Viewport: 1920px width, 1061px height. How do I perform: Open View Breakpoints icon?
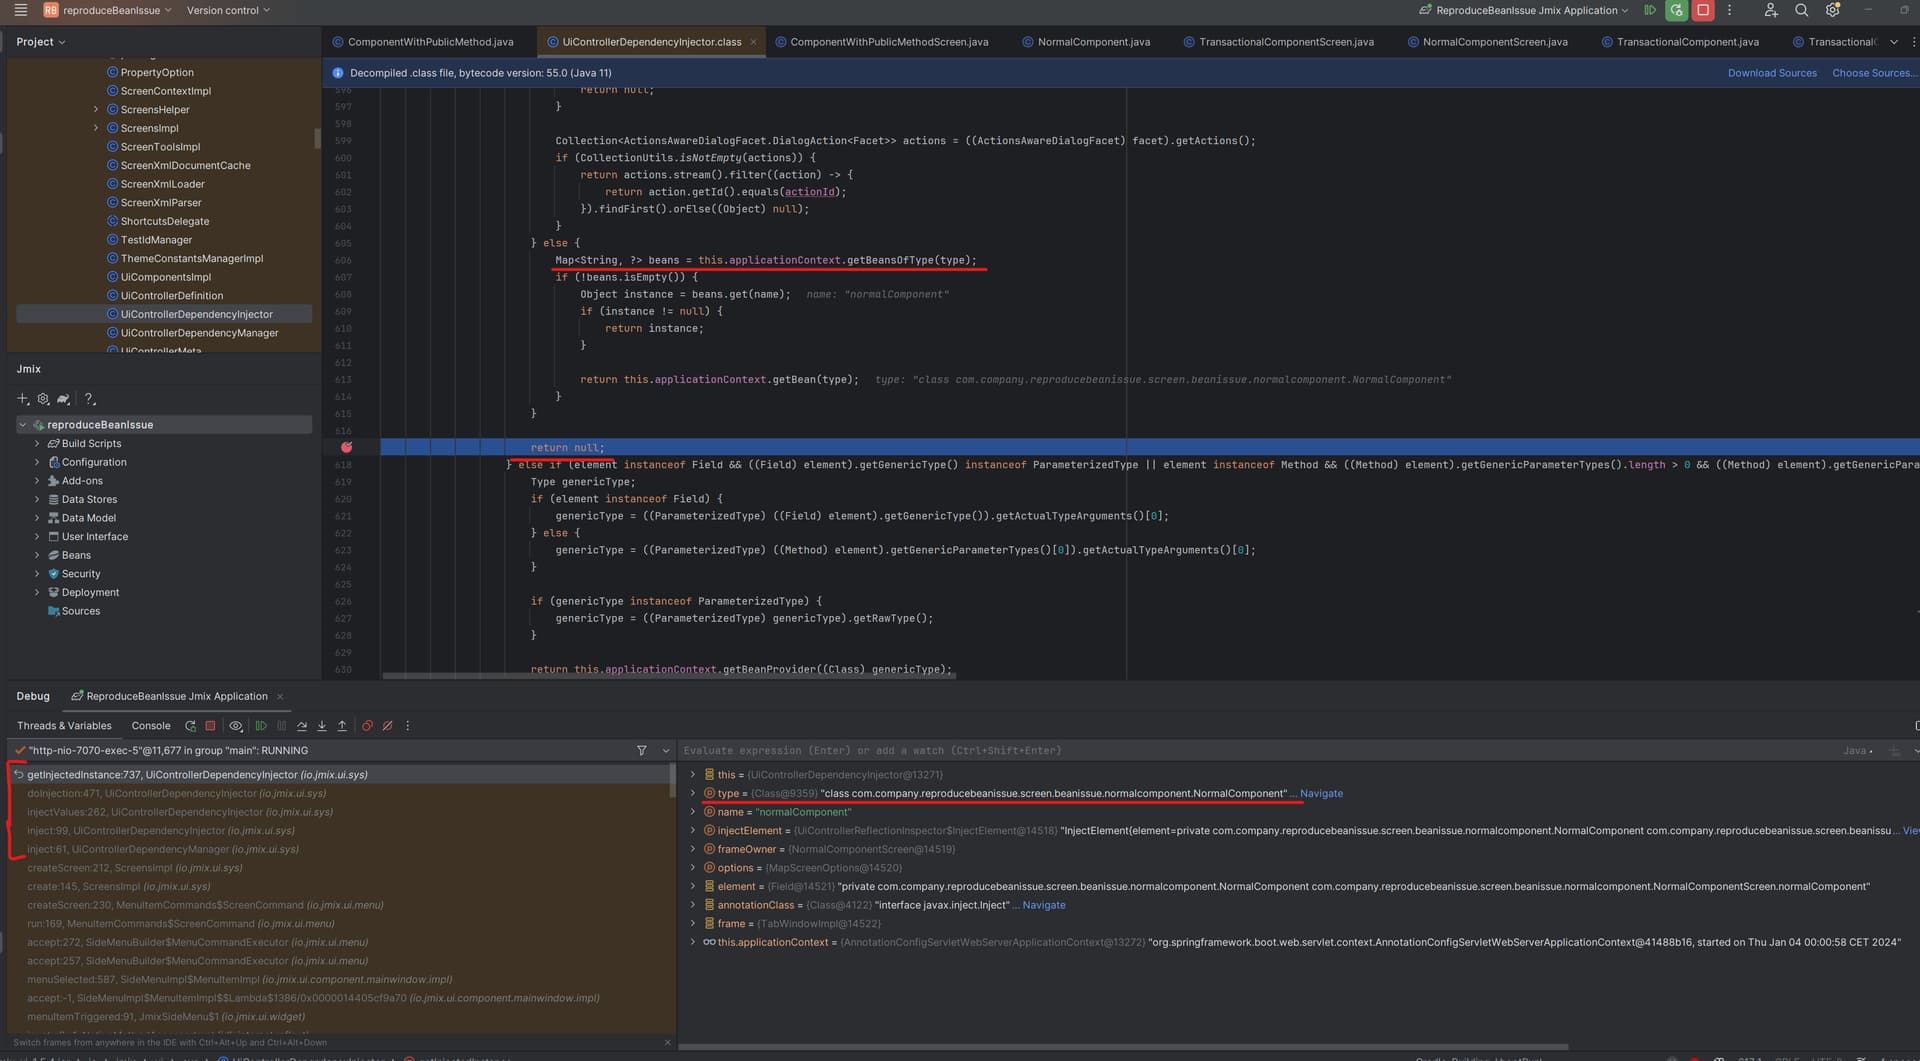(367, 726)
